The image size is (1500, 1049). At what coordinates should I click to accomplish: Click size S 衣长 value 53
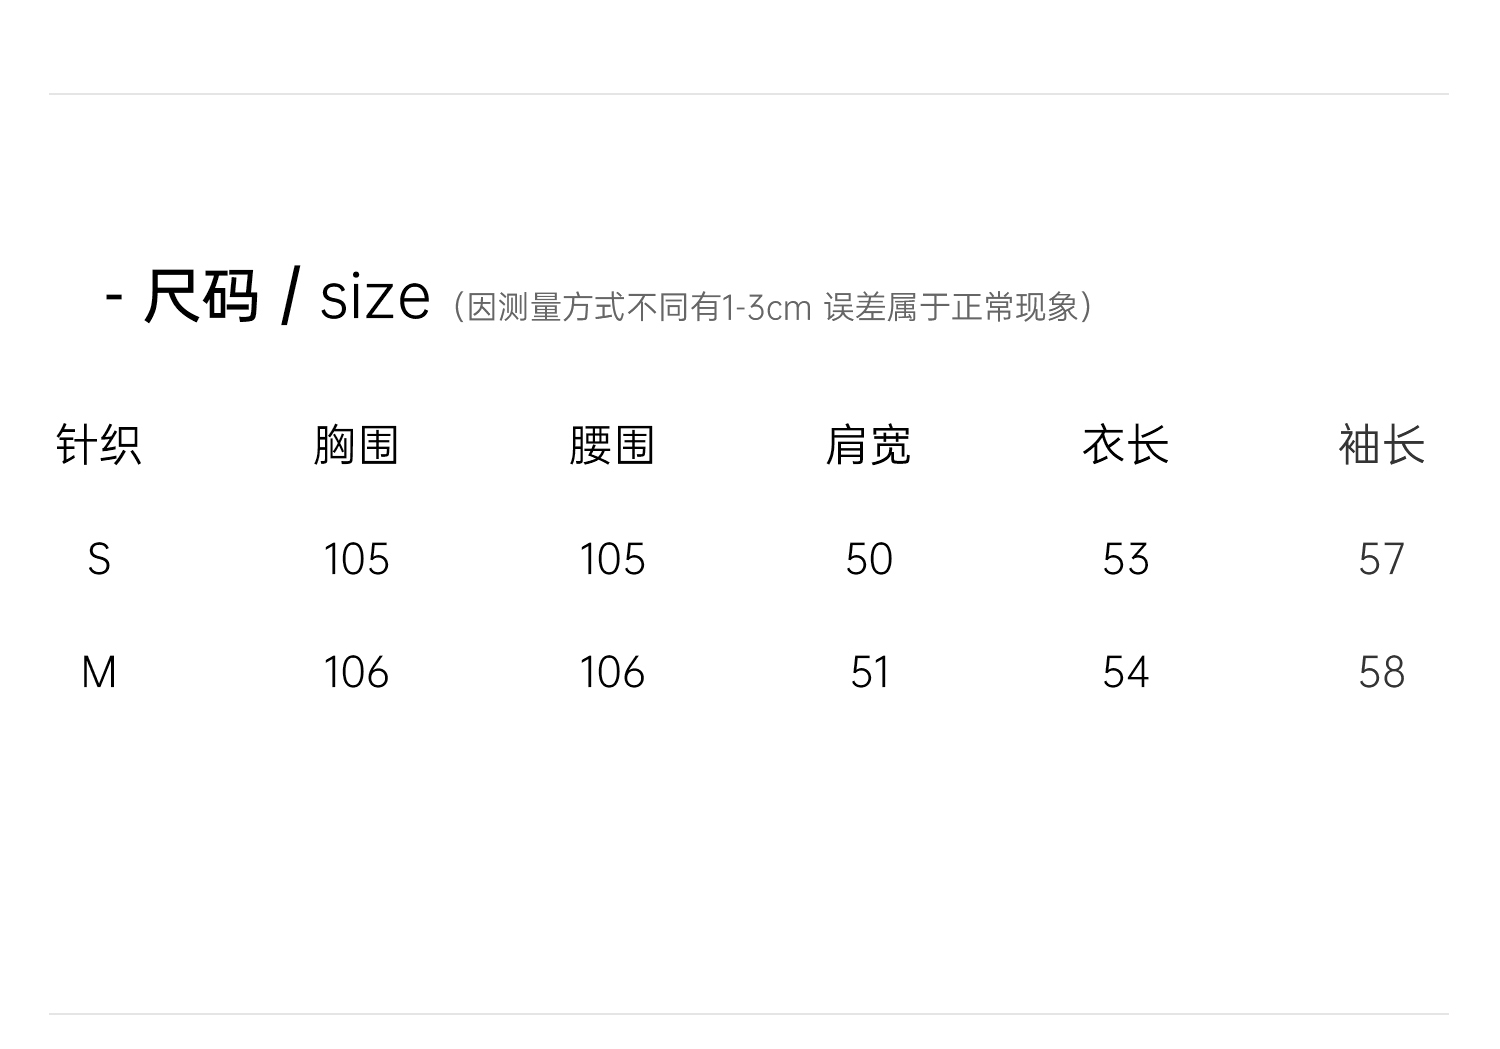pyautogui.click(x=1125, y=559)
